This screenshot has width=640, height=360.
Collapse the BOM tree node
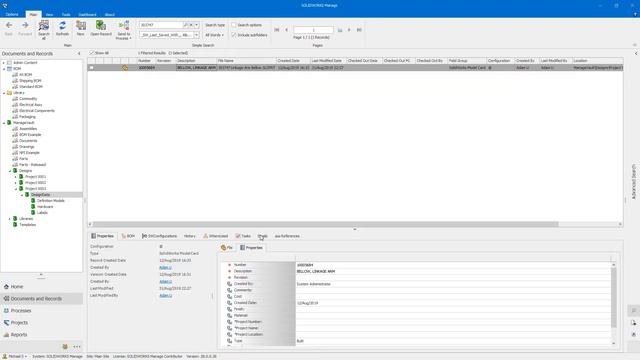[x=4, y=69]
